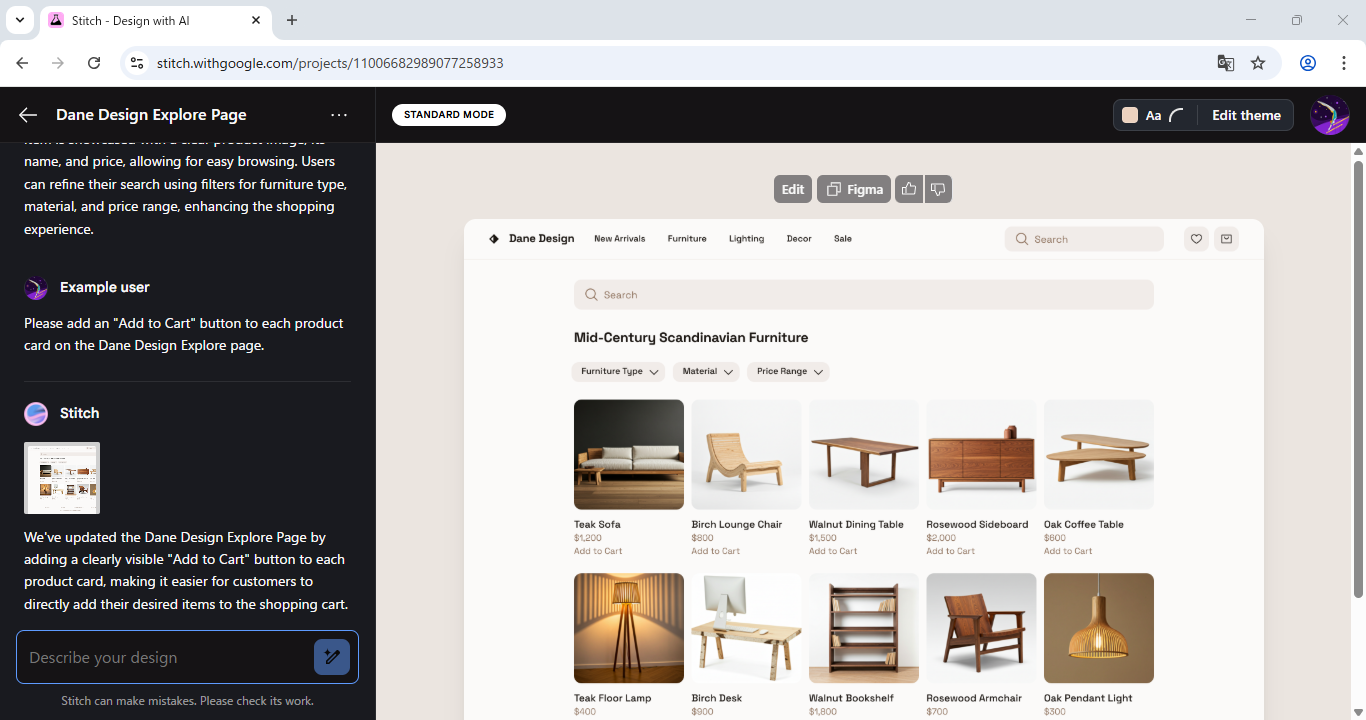Open the Chrome three-dot menu
The width and height of the screenshot is (1366, 720).
click(1342, 63)
